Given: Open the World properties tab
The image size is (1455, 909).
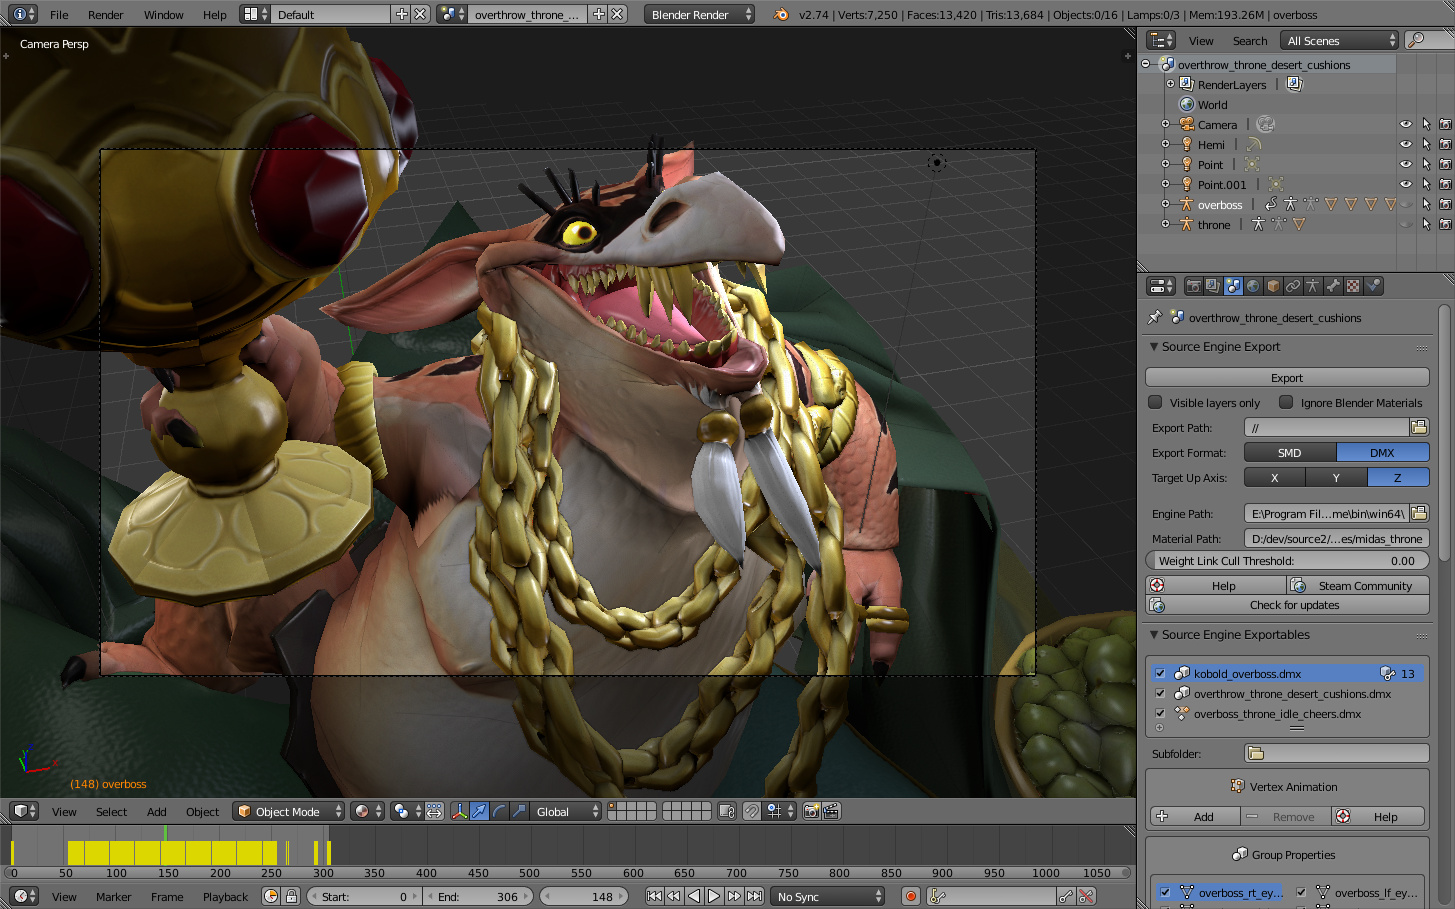Looking at the screenshot, I should pyautogui.click(x=1253, y=286).
